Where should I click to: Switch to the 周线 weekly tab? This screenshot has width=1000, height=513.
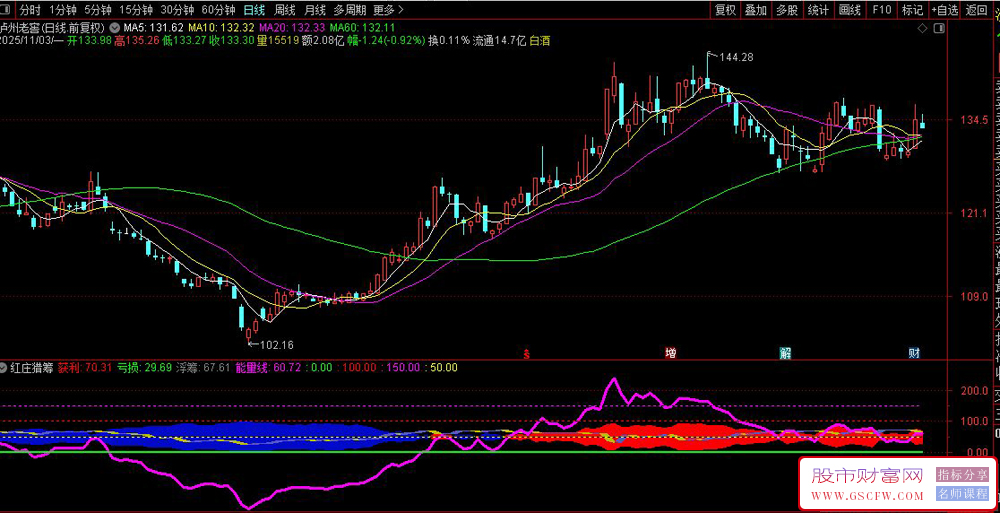point(285,10)
